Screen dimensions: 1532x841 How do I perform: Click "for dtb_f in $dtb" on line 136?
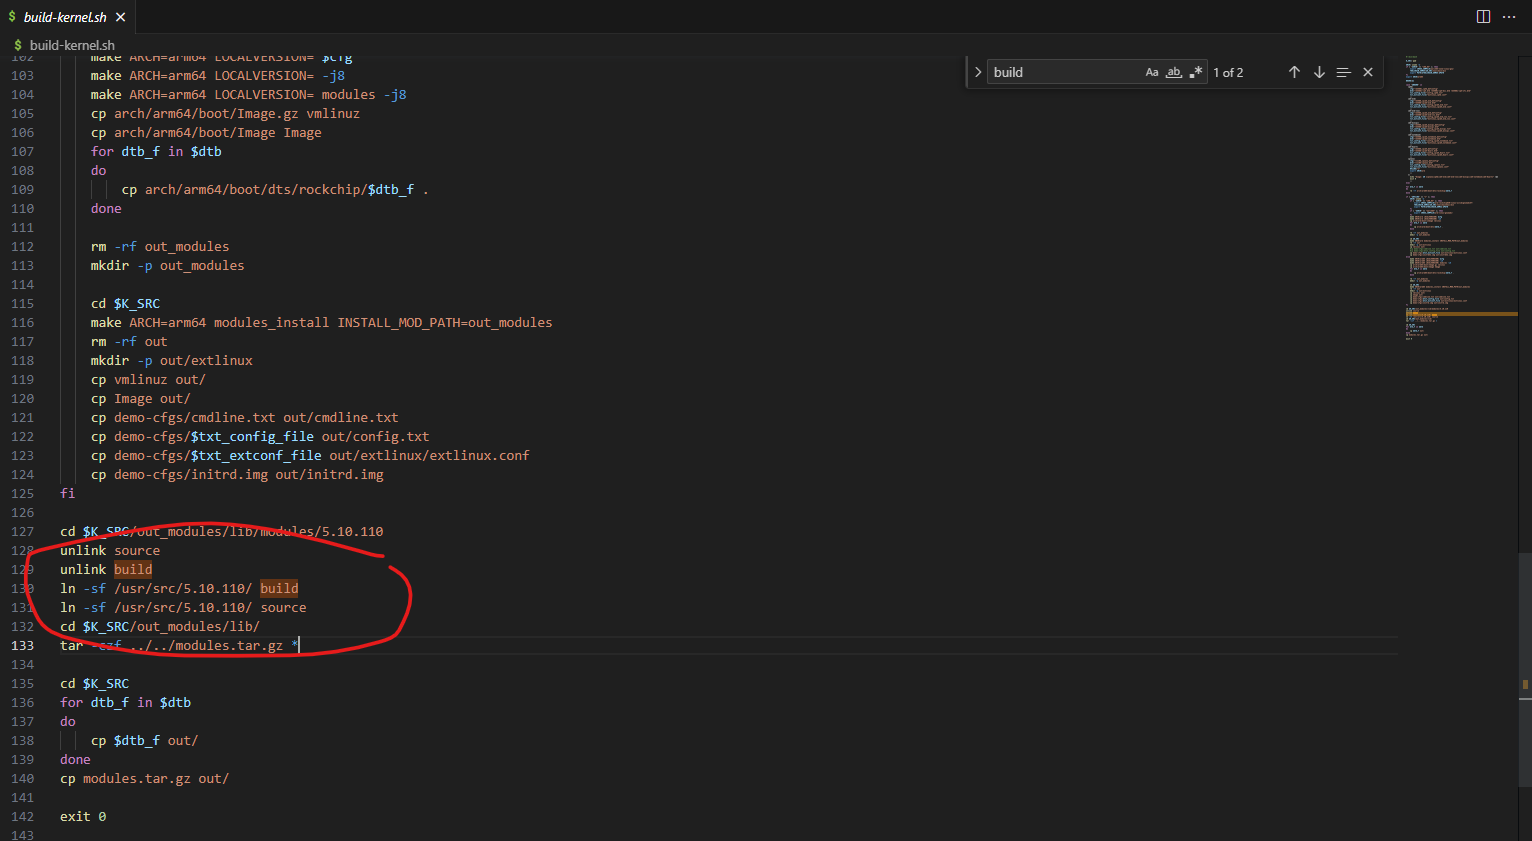125,702
